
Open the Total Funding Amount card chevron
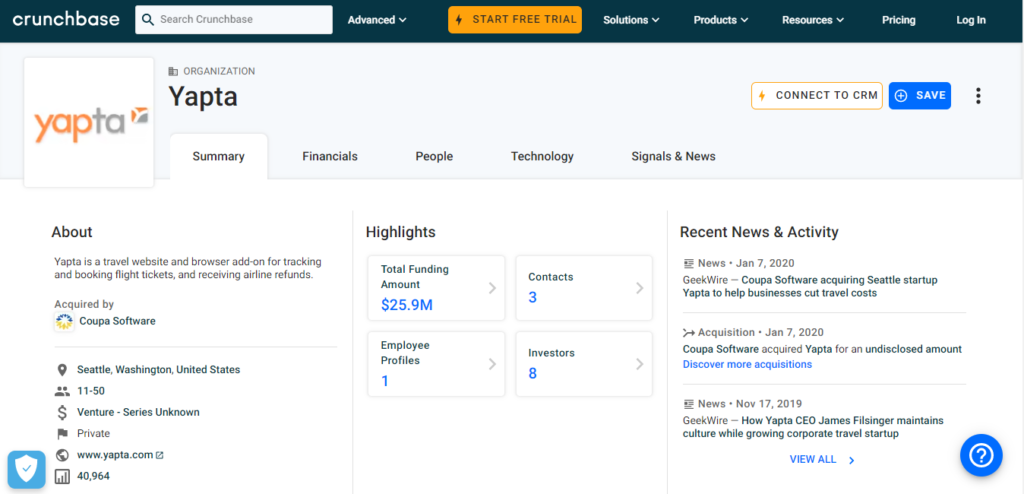492,288
